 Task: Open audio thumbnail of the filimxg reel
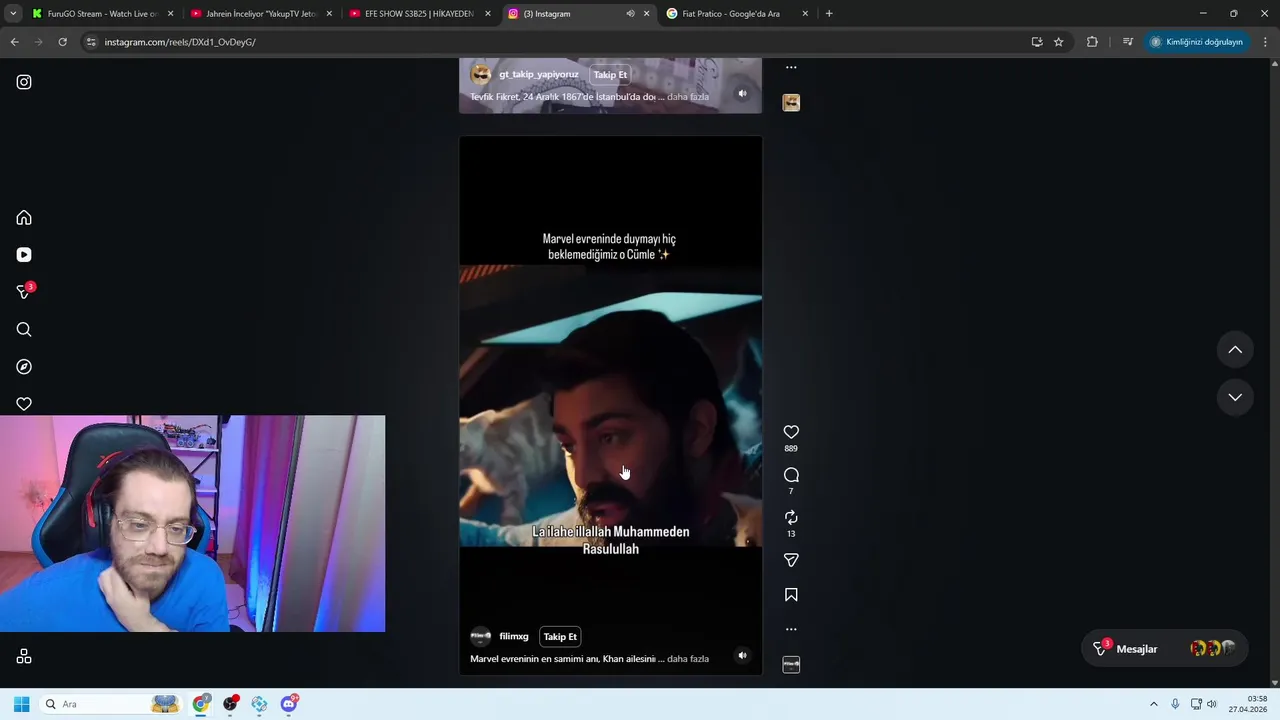coord(791,665)
